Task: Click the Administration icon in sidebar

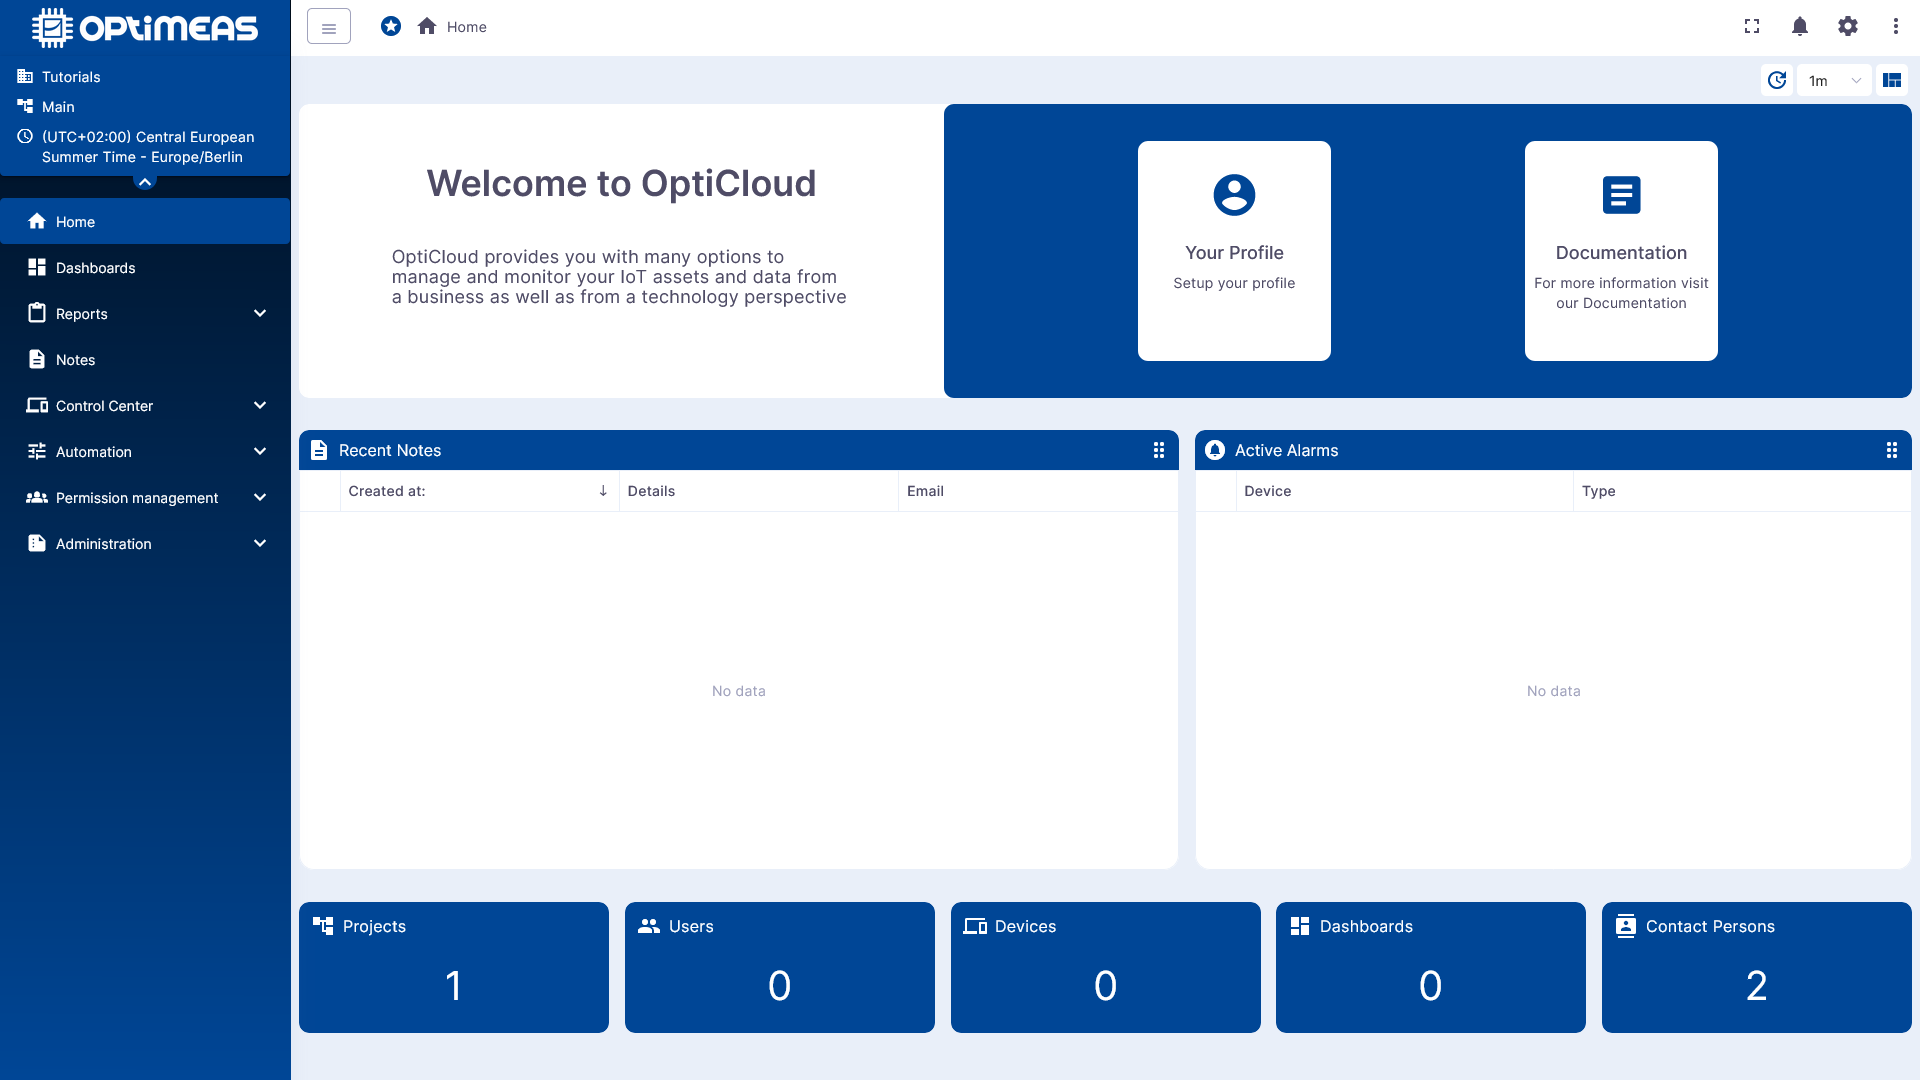Action: (x=37, y=543)
